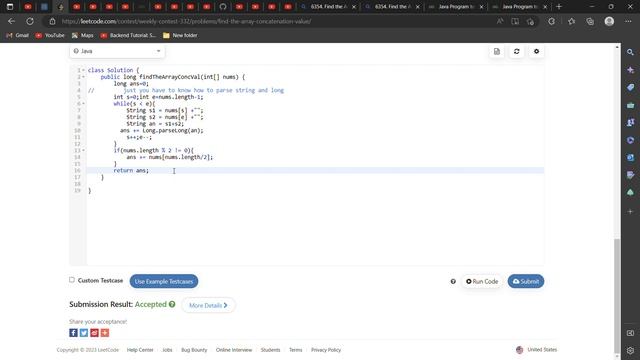This screenshot has height=360, width=640.
Task: Open More Details for the submission
Action: click(208, 305)
